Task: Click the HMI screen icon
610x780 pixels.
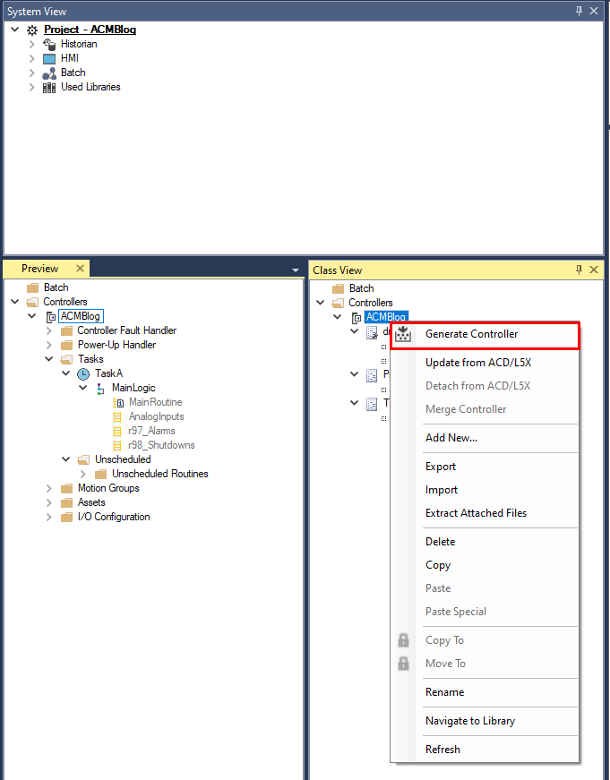Action: pyautogui.click(x=49, y=58)
